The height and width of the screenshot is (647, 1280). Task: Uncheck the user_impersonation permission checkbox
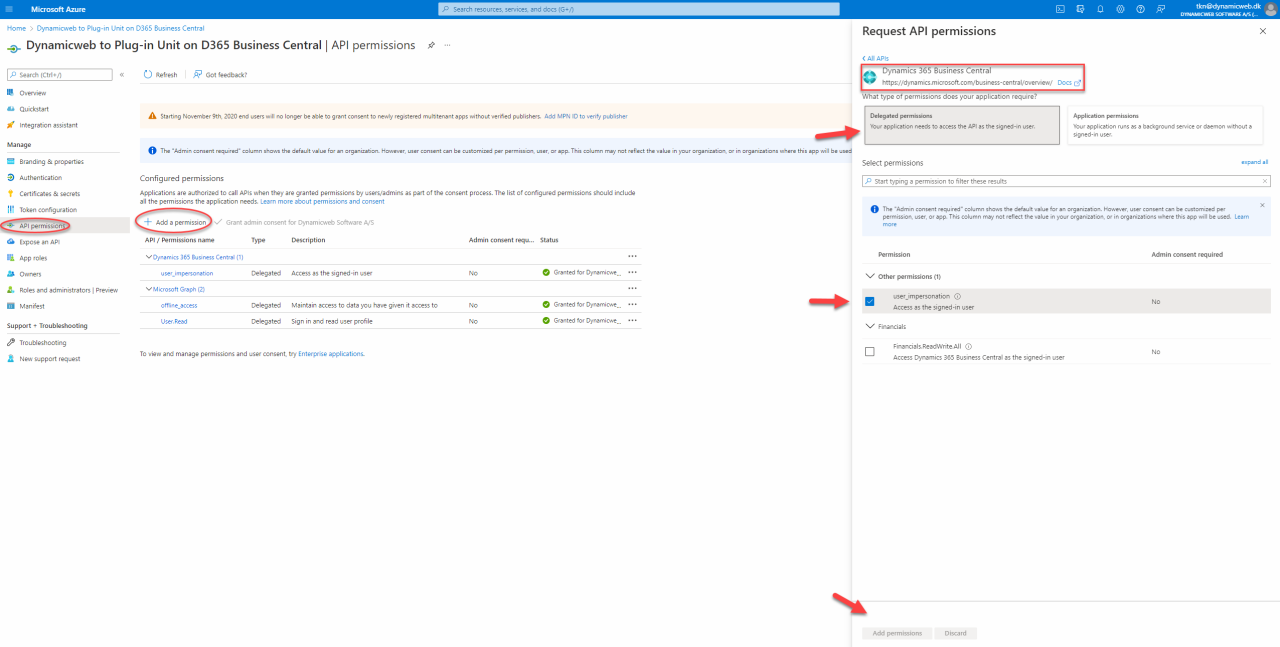(869, 301)
